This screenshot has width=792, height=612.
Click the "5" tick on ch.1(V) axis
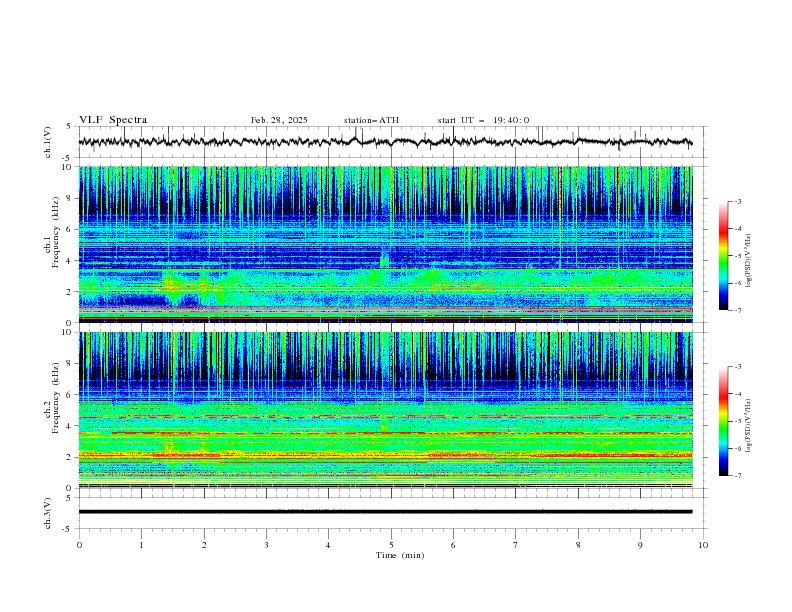(70, 127)
